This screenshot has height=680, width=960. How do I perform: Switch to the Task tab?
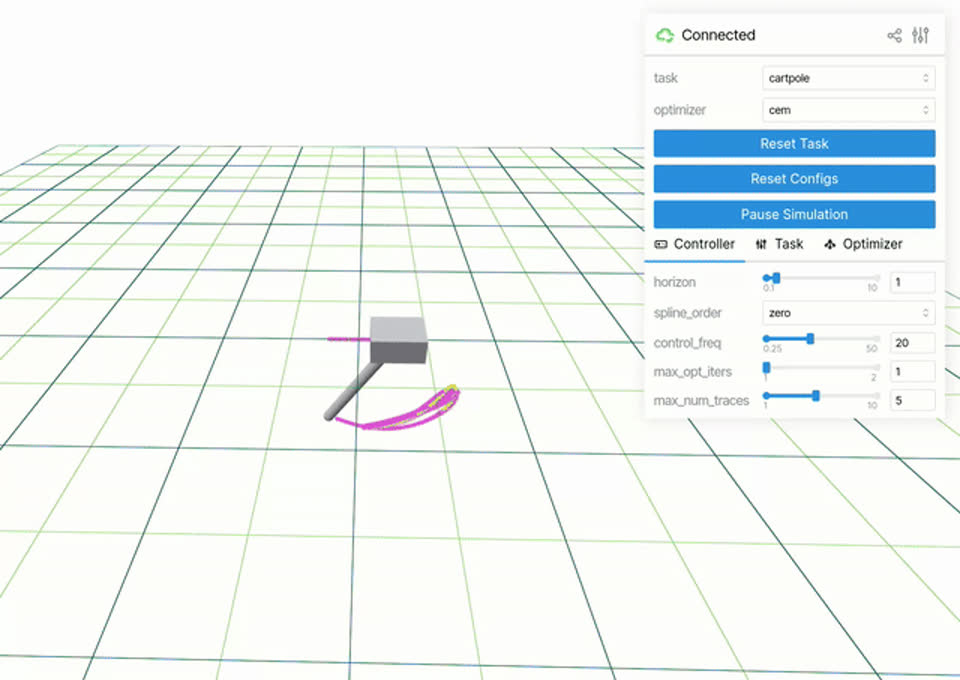click(779, 244)
